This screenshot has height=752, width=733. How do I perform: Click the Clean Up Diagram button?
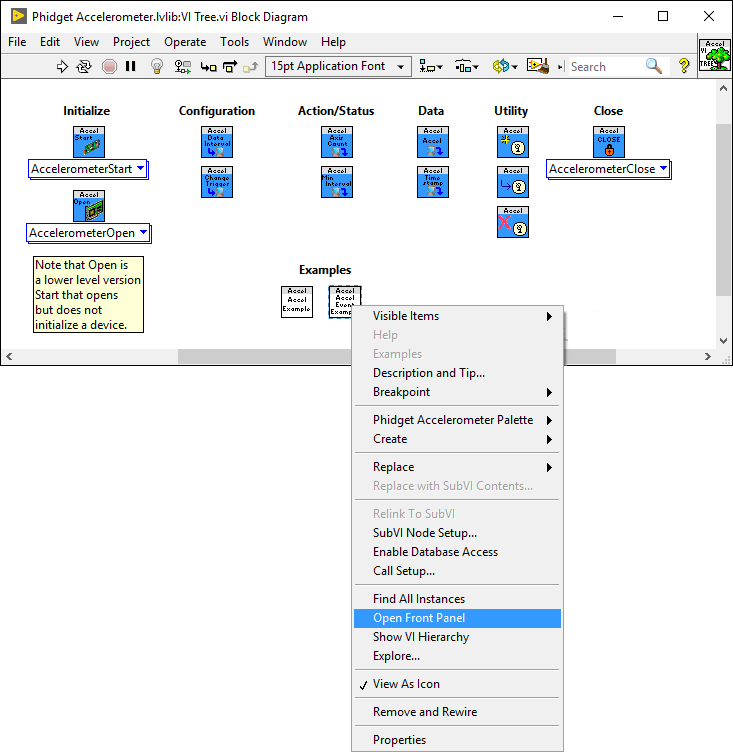tap(538, 66)
